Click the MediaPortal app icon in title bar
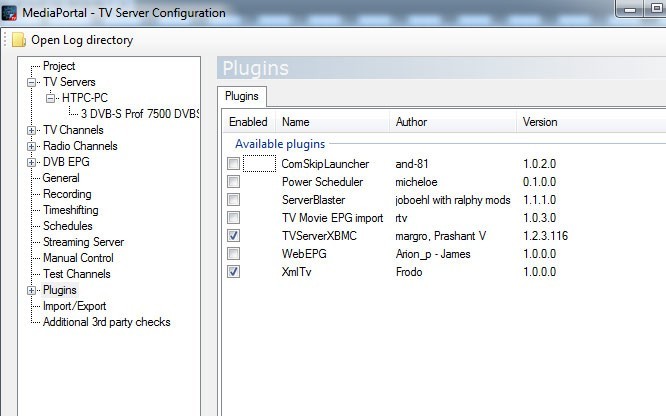The image size is (666, 416). pyautogui.click(x=11, y=13)
